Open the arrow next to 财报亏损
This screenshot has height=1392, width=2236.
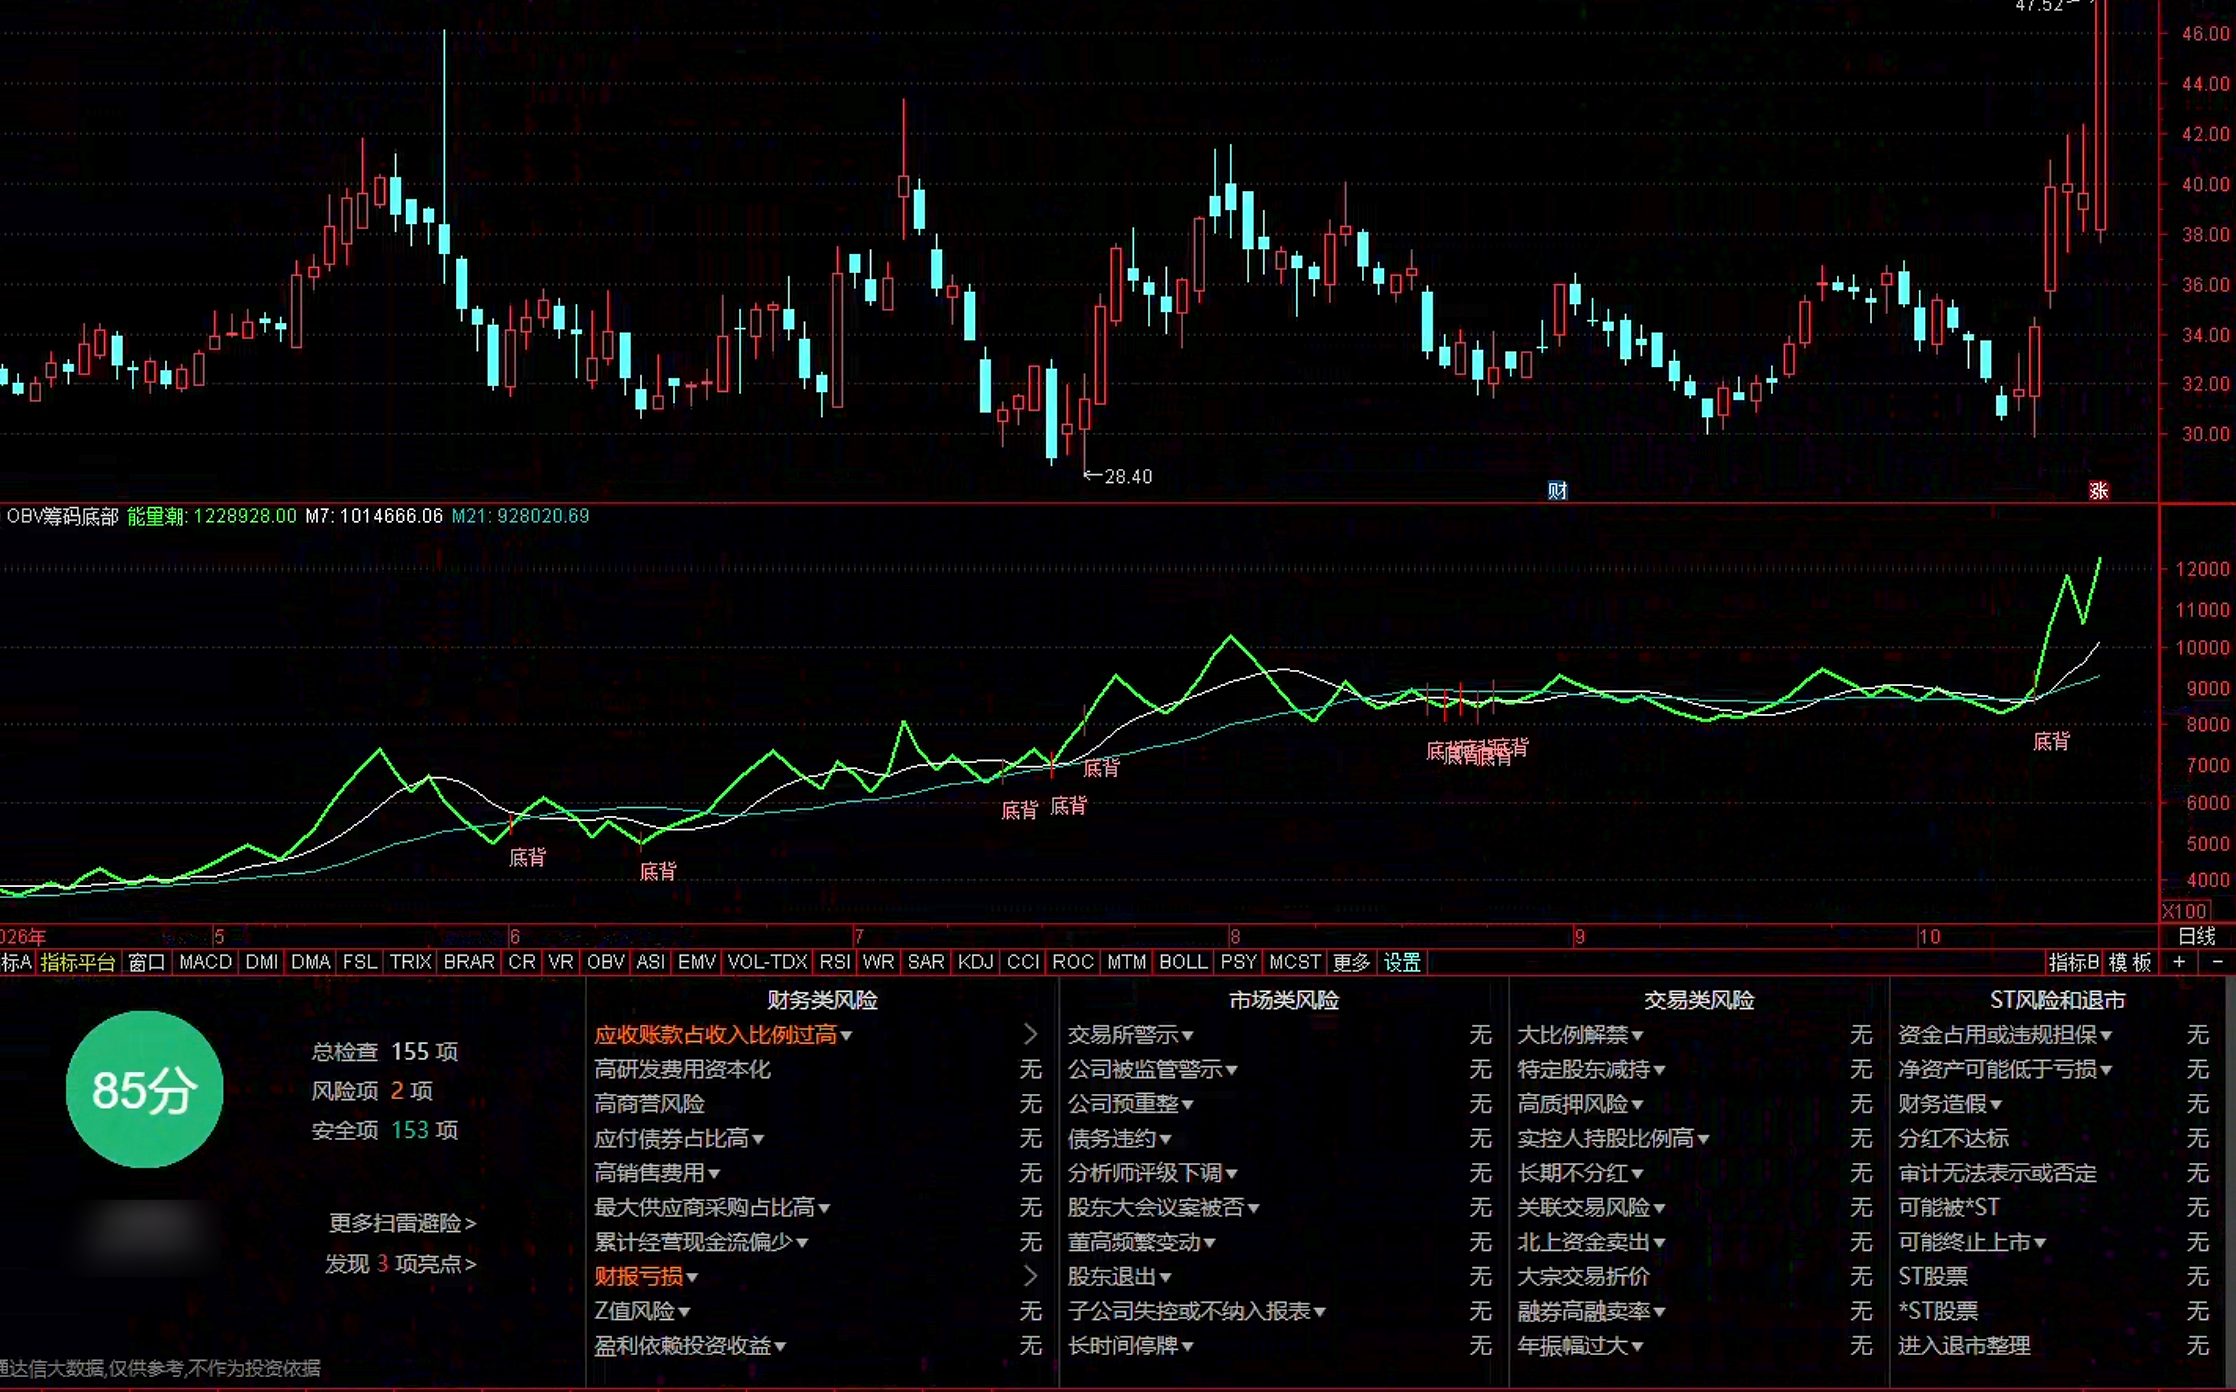[x=1030, y=1276]
